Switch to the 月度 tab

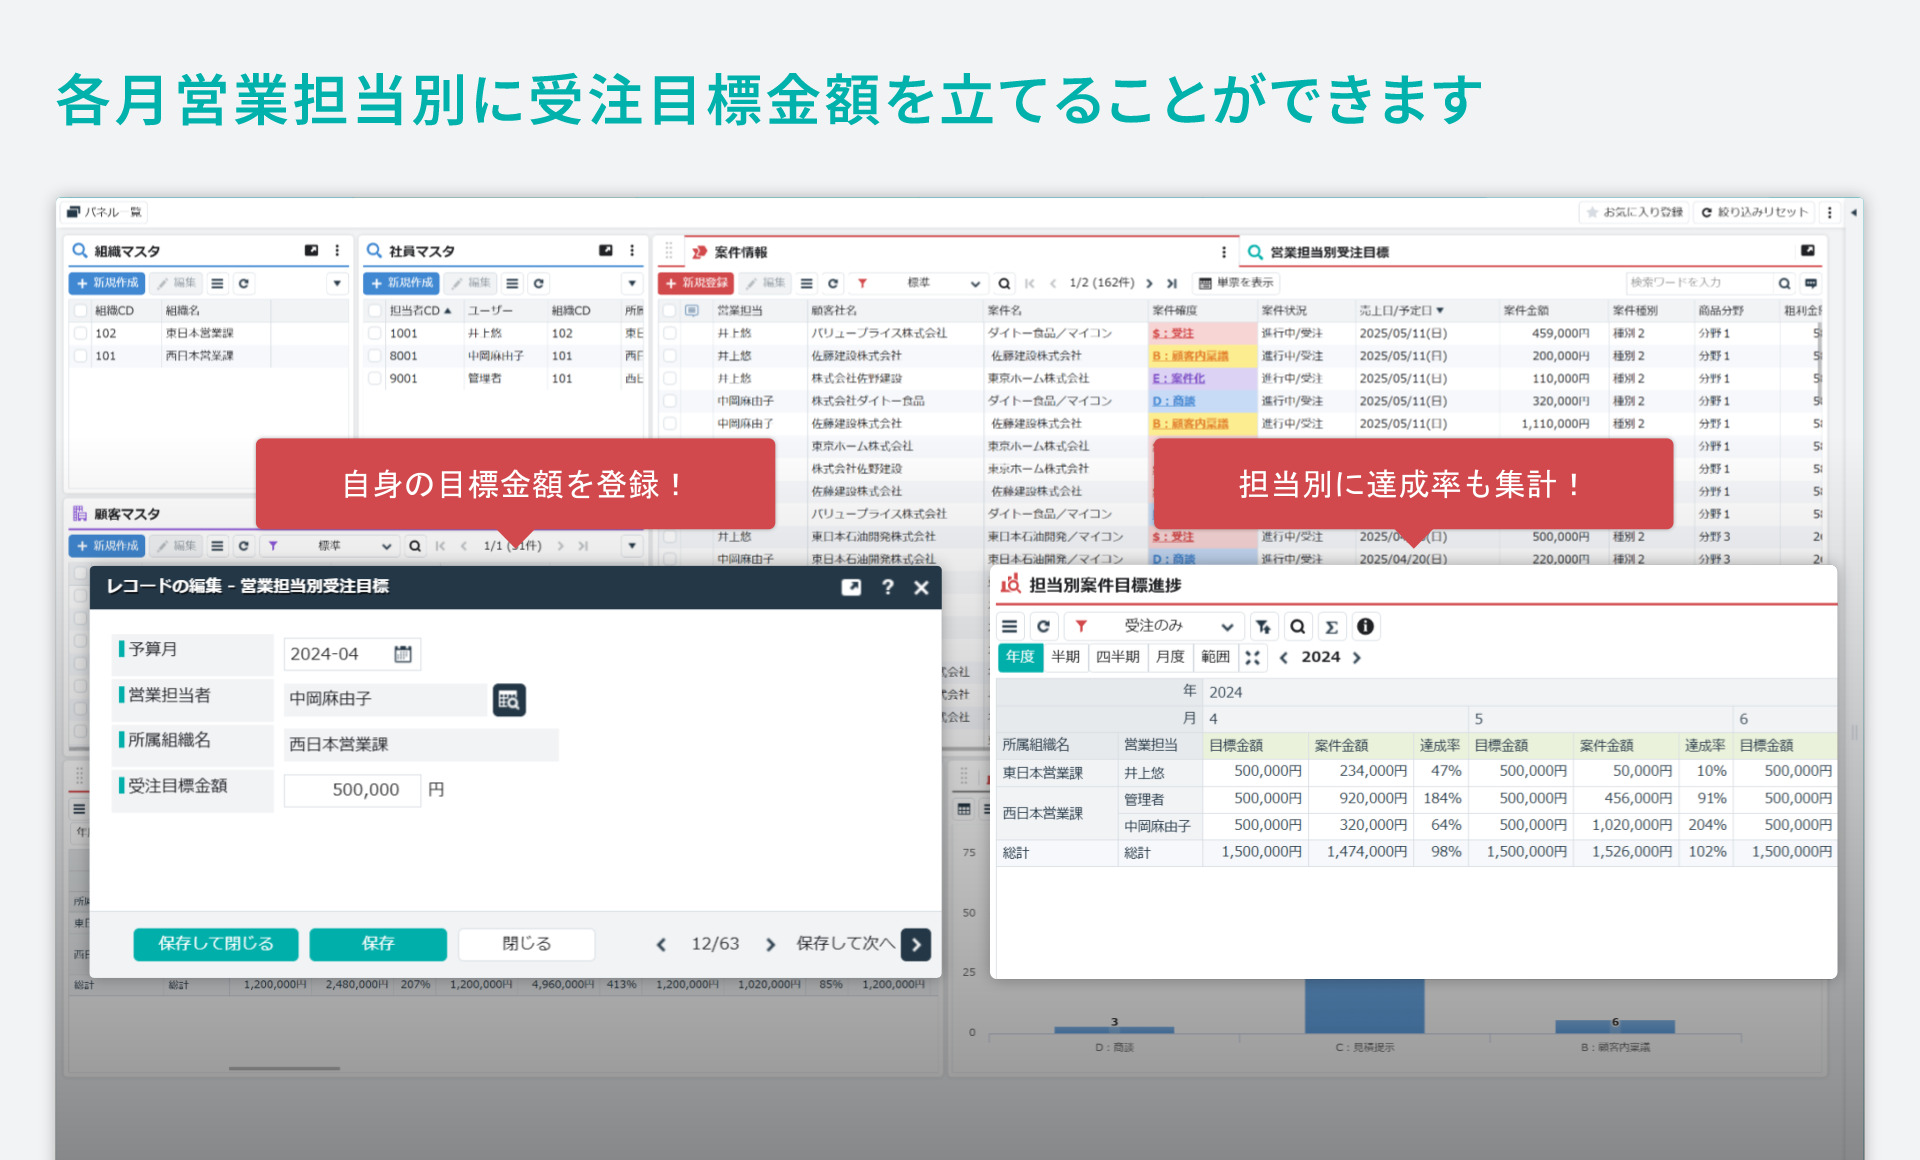(x=1170, y=657)
